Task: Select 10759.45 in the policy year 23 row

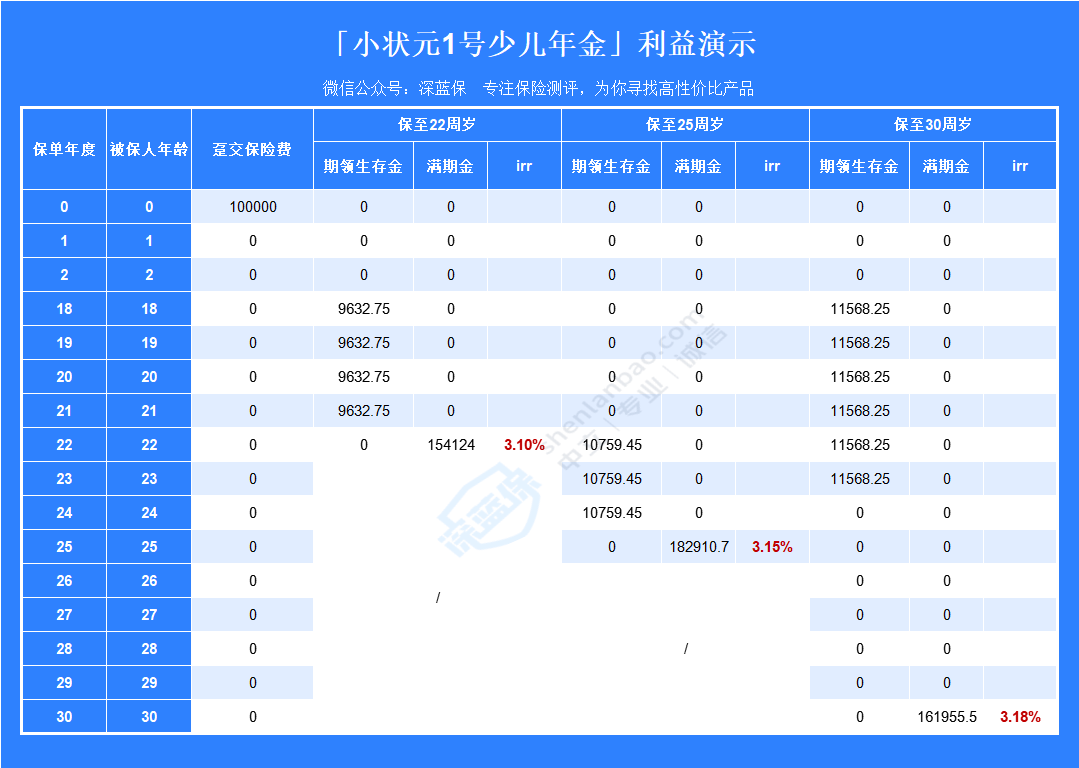Action: pyautogui.click(x=612, y=479)
